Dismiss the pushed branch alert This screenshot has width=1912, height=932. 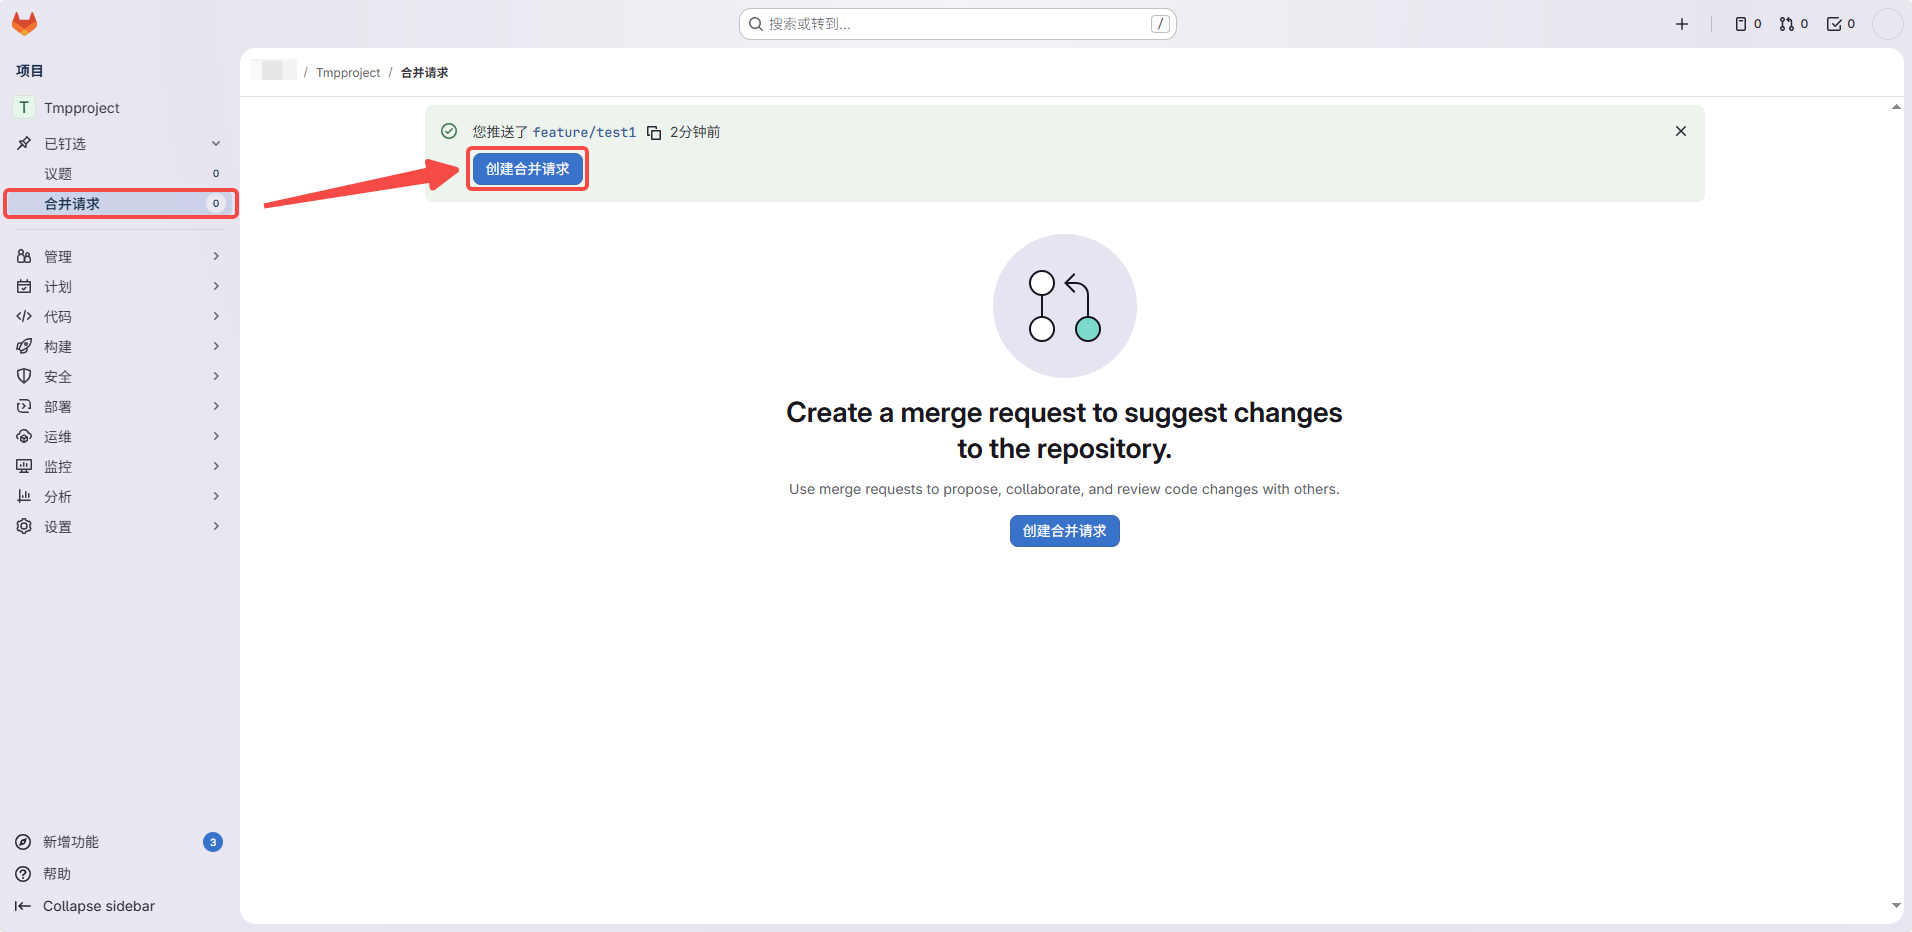(1681, 131)
